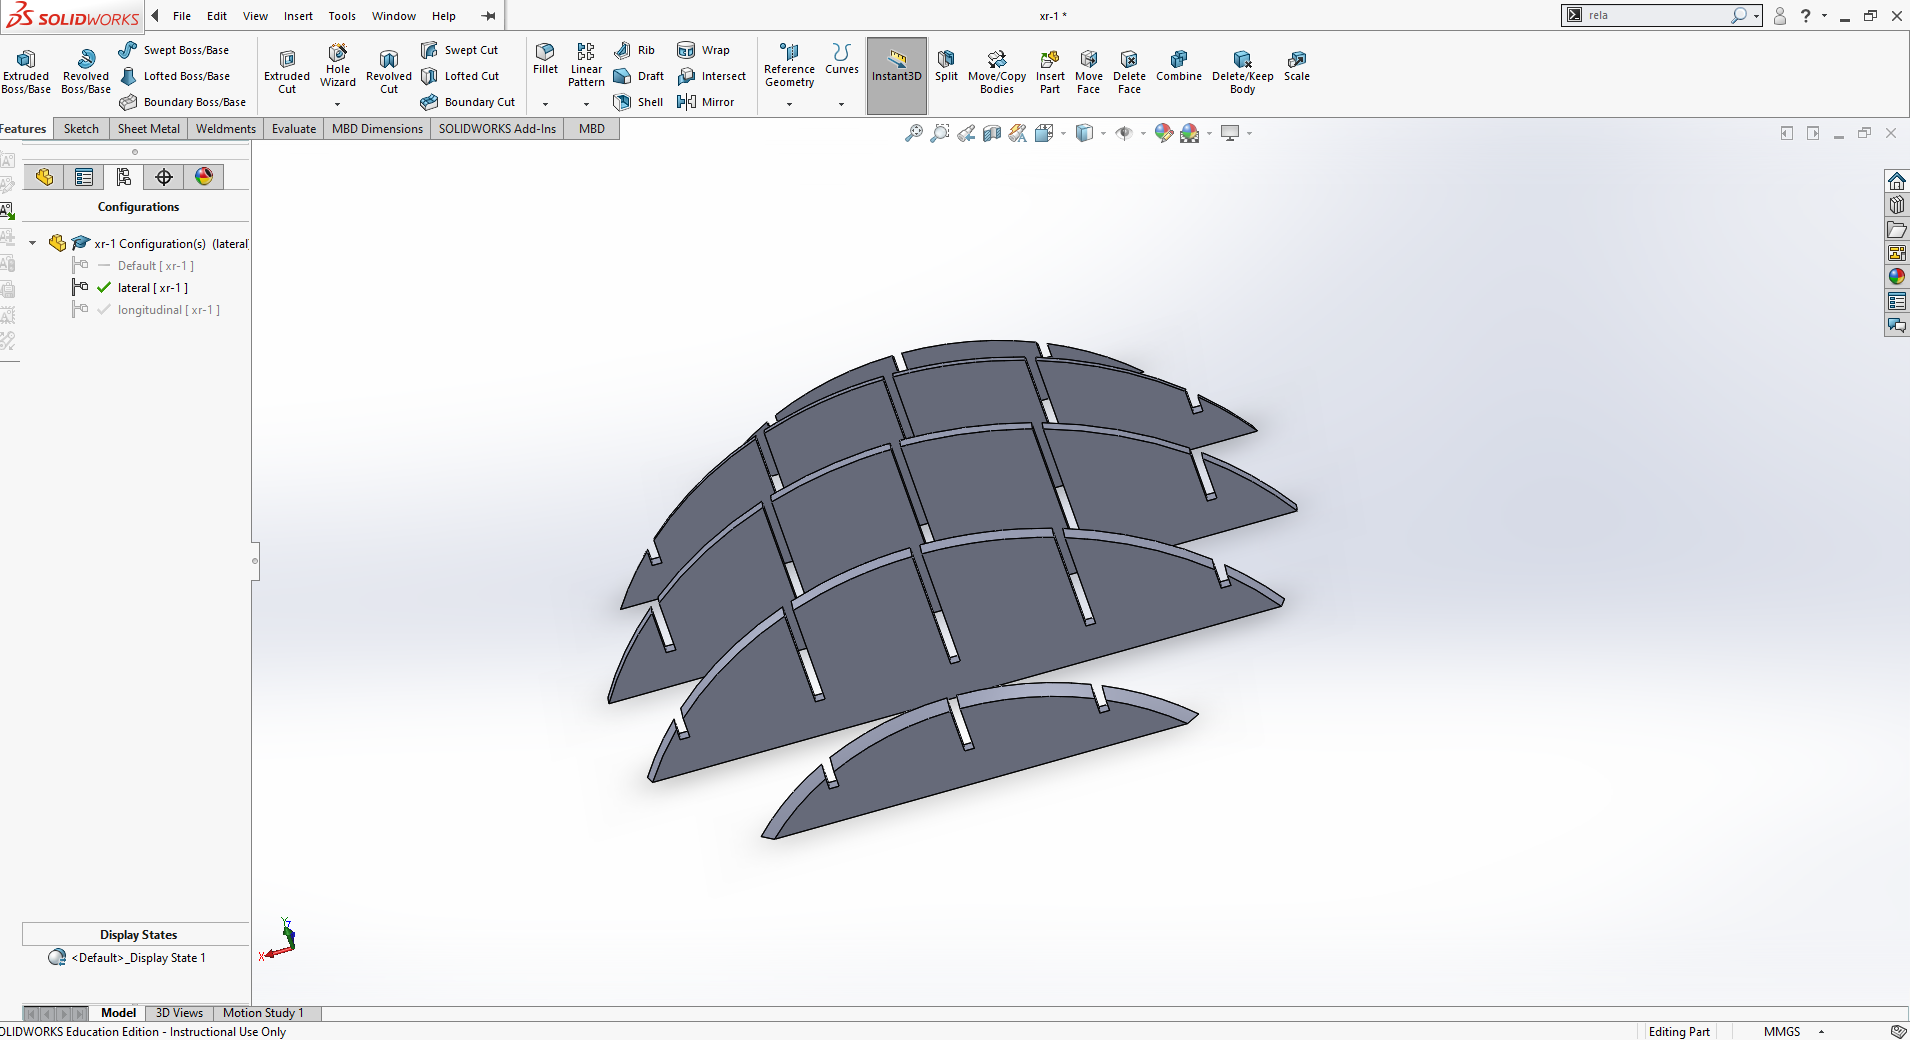Select the Move Face tool
1910x1040 pixels.
pyautogui.click(x=1089, y=71)
